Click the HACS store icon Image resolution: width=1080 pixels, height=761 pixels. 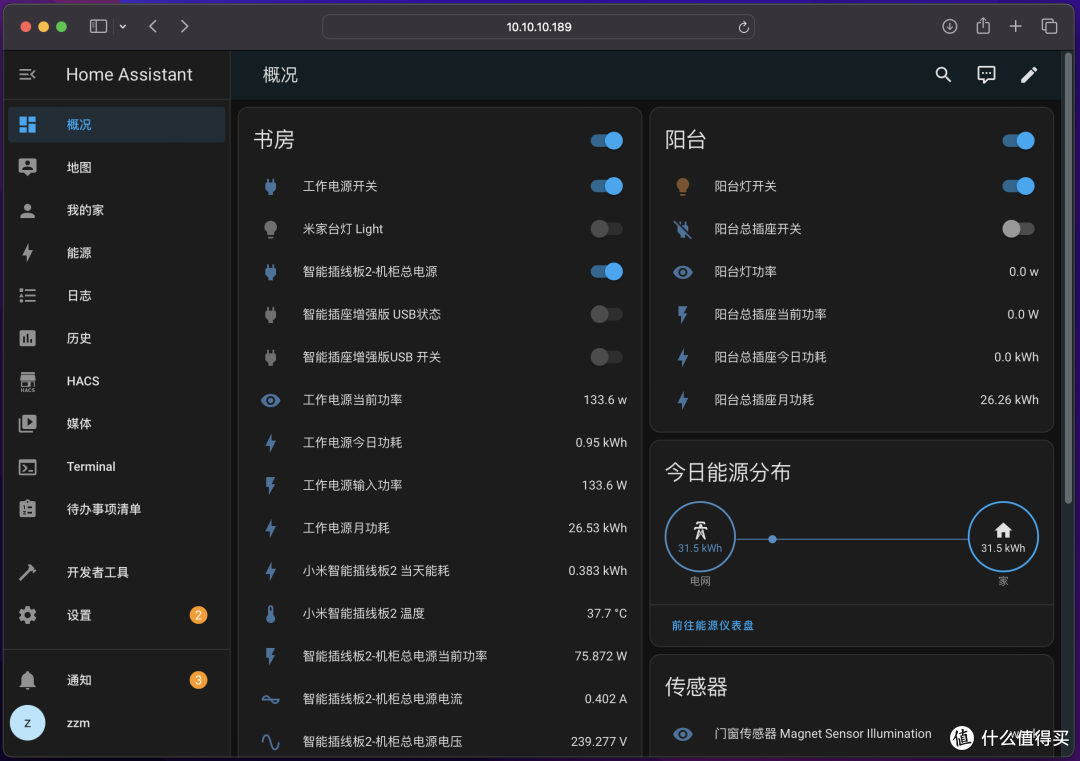[x=28, y=382]
